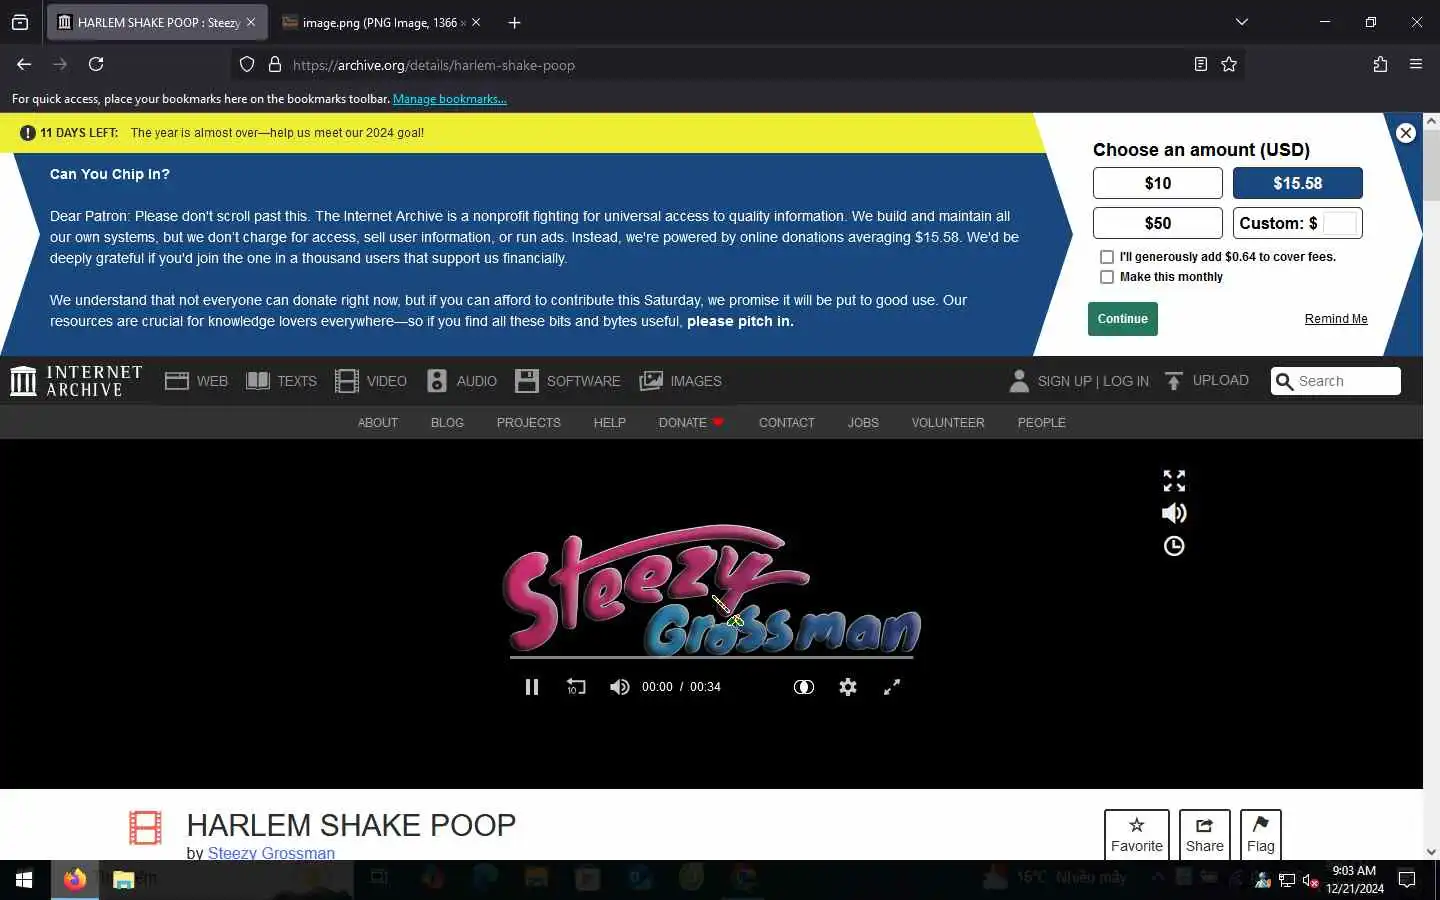Image resolution: width=1440 pixels, height=900 pixels.
Task: Check Make this monthly checkbox
Action: [x=1107, y=277]
